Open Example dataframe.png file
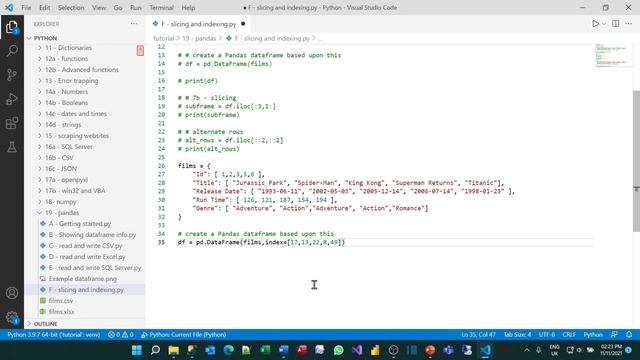 [x=85, y=279]
